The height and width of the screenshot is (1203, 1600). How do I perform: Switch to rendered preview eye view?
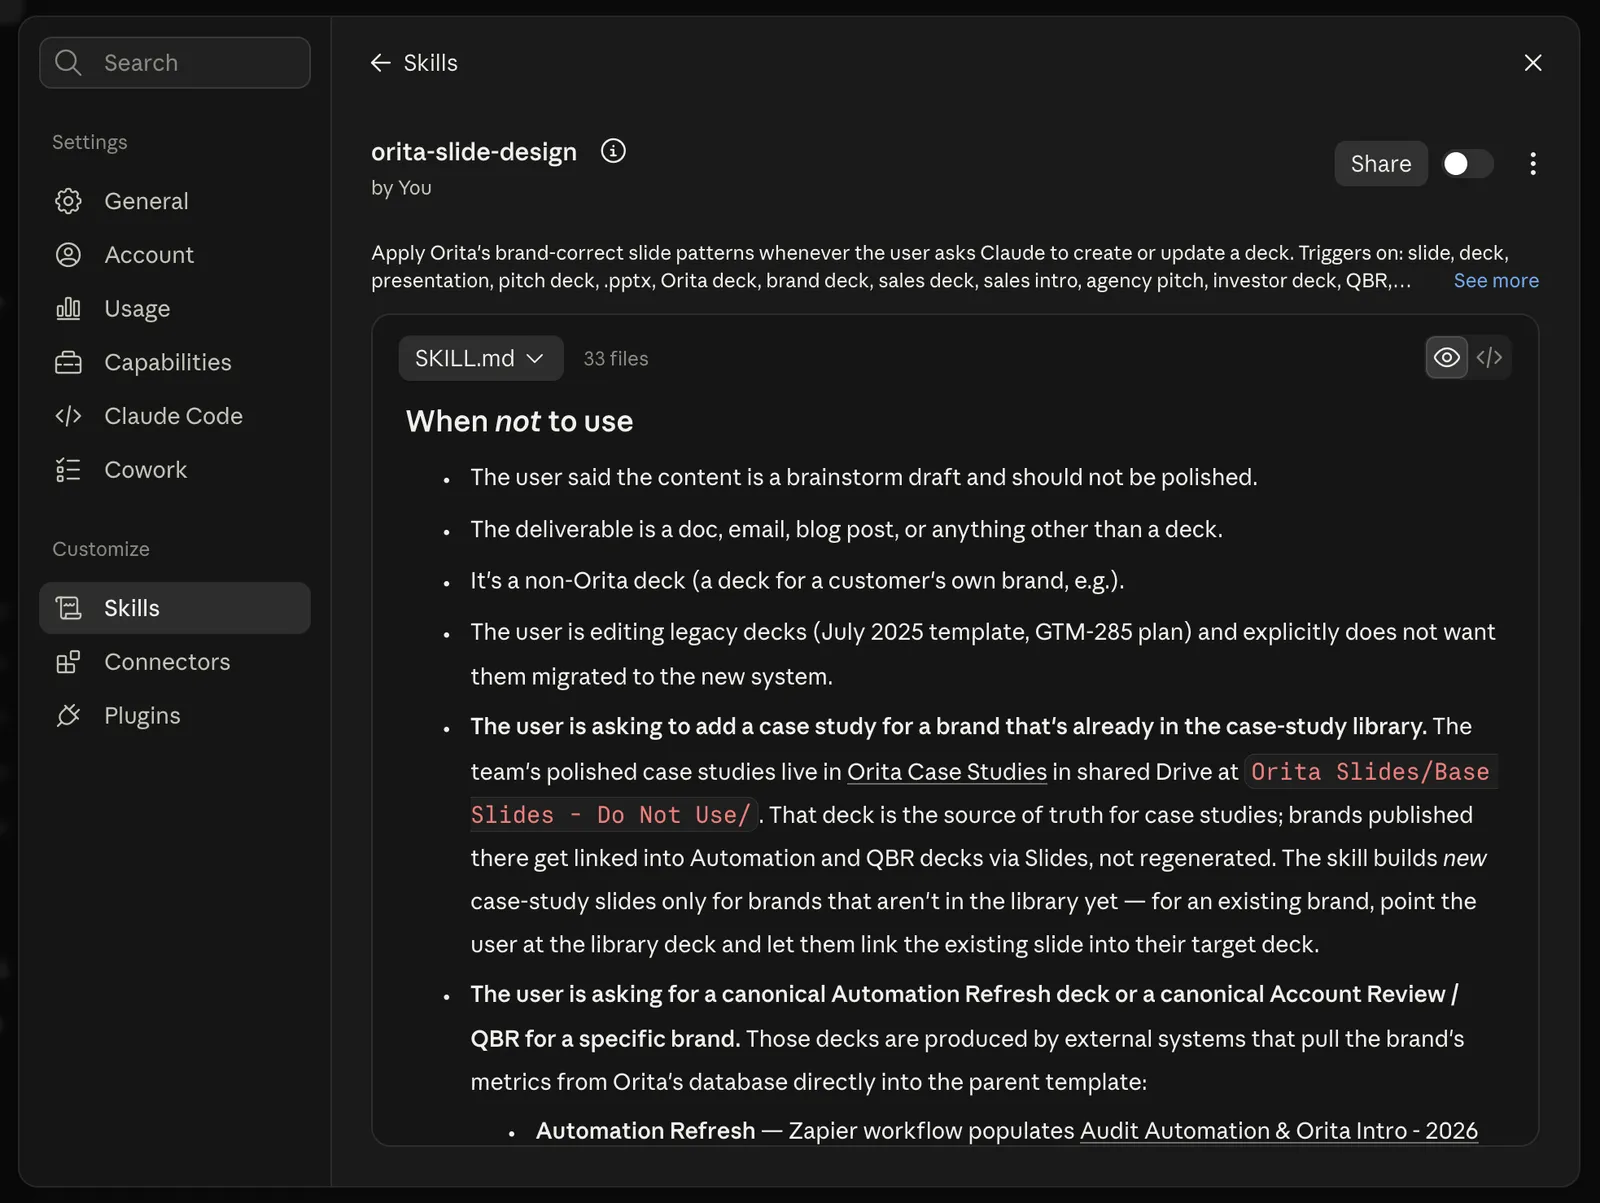coord(1447,358)
